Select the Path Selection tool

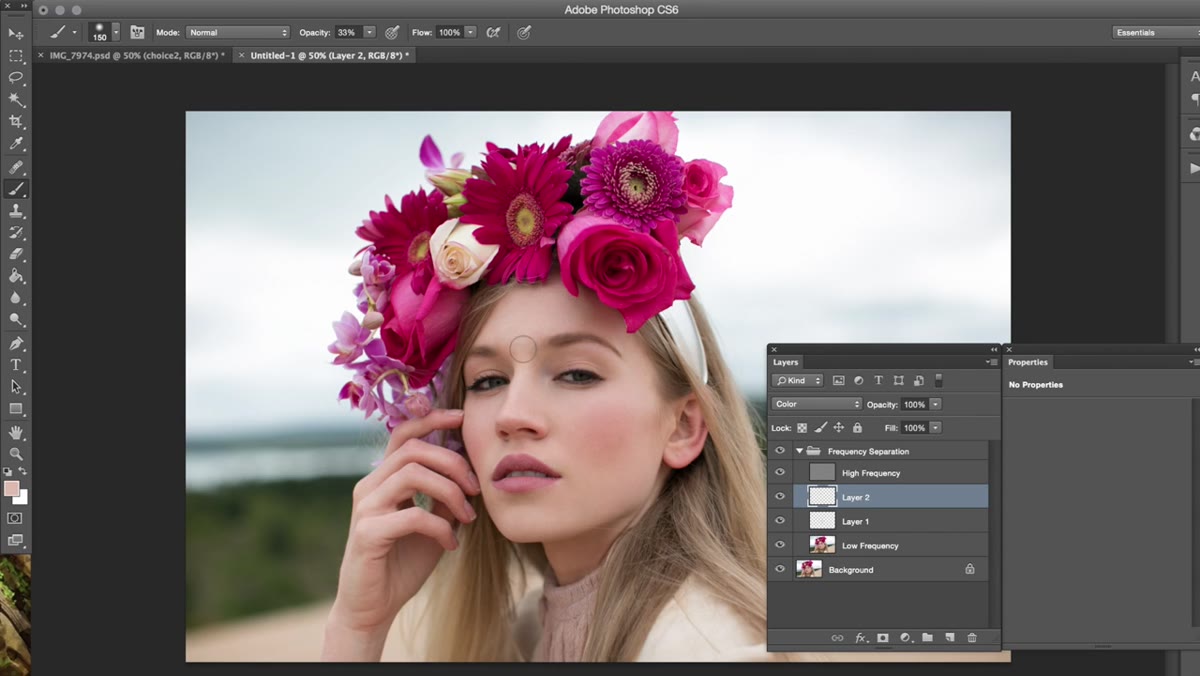16,387
